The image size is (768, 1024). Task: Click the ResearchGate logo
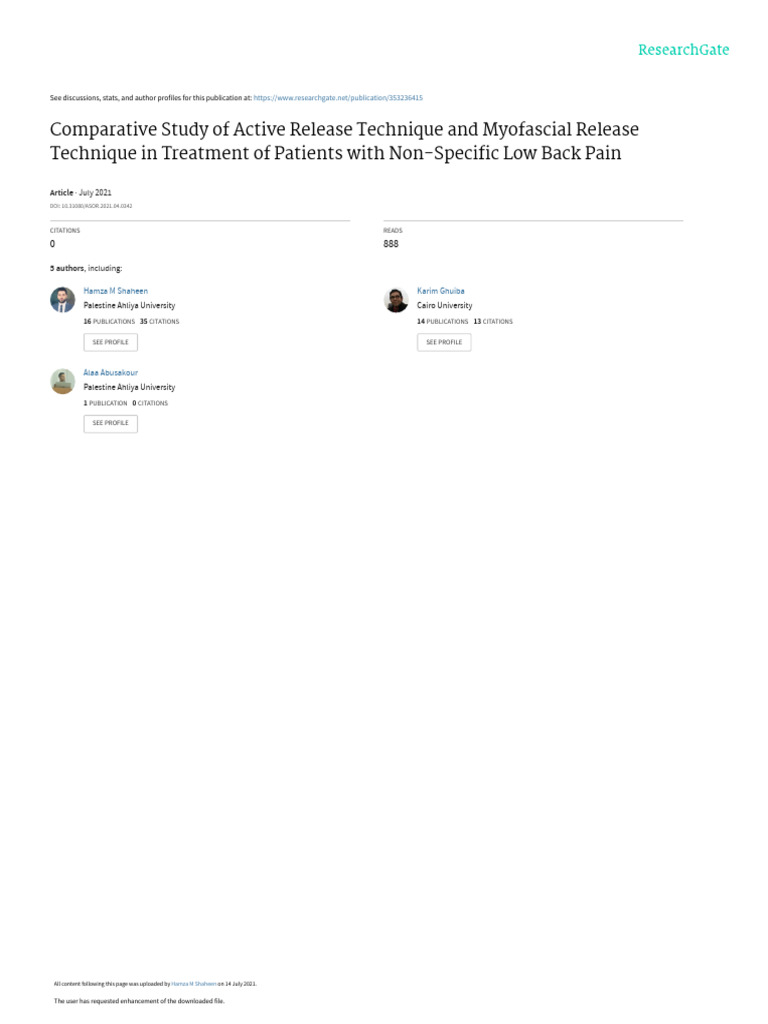[684, 50]
